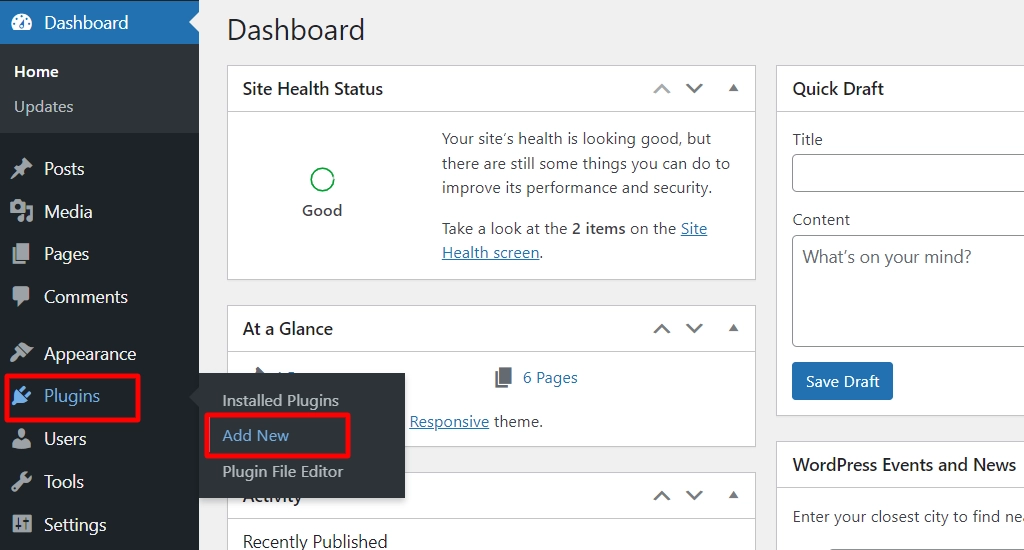Click the Tools wrench icon
The image size is (1024, 550).
click(x=22, y=481)
